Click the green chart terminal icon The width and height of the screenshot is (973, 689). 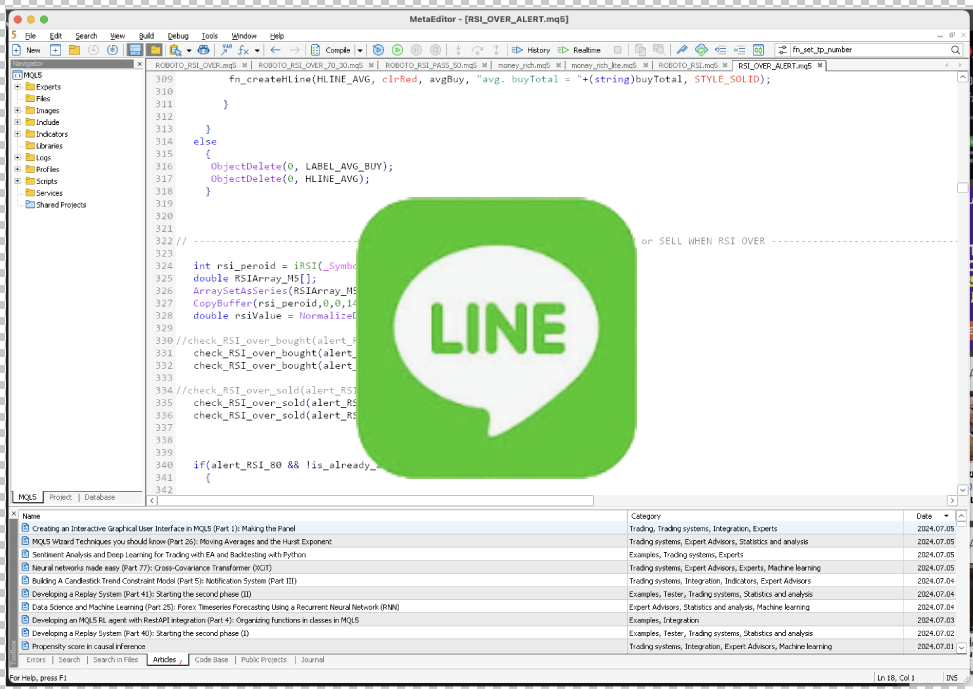coord(758,50)
